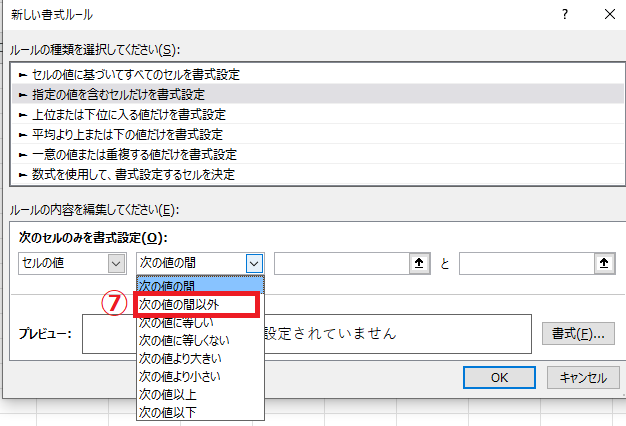Click the second value input field after と
626x426 pixels.
coord(527,263)
